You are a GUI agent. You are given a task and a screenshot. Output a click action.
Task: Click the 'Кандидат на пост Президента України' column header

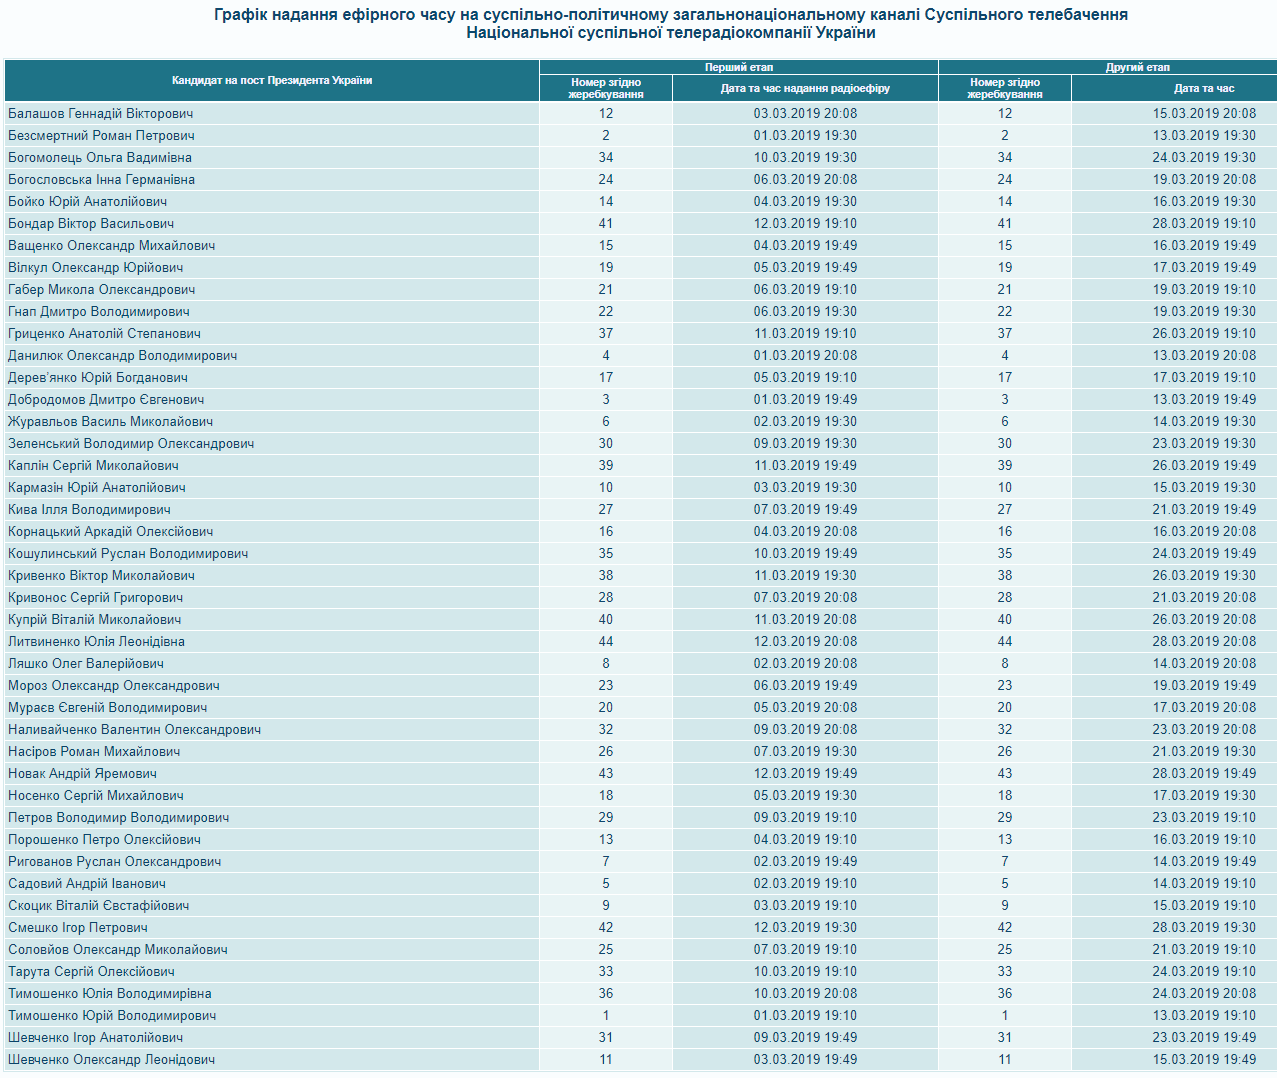tap(272, 80)
